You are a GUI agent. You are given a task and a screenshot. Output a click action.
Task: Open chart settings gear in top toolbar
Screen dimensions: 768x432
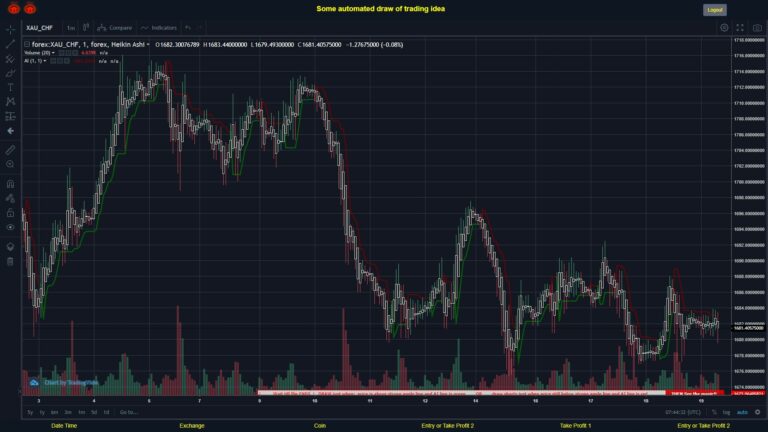coord(724,28)
